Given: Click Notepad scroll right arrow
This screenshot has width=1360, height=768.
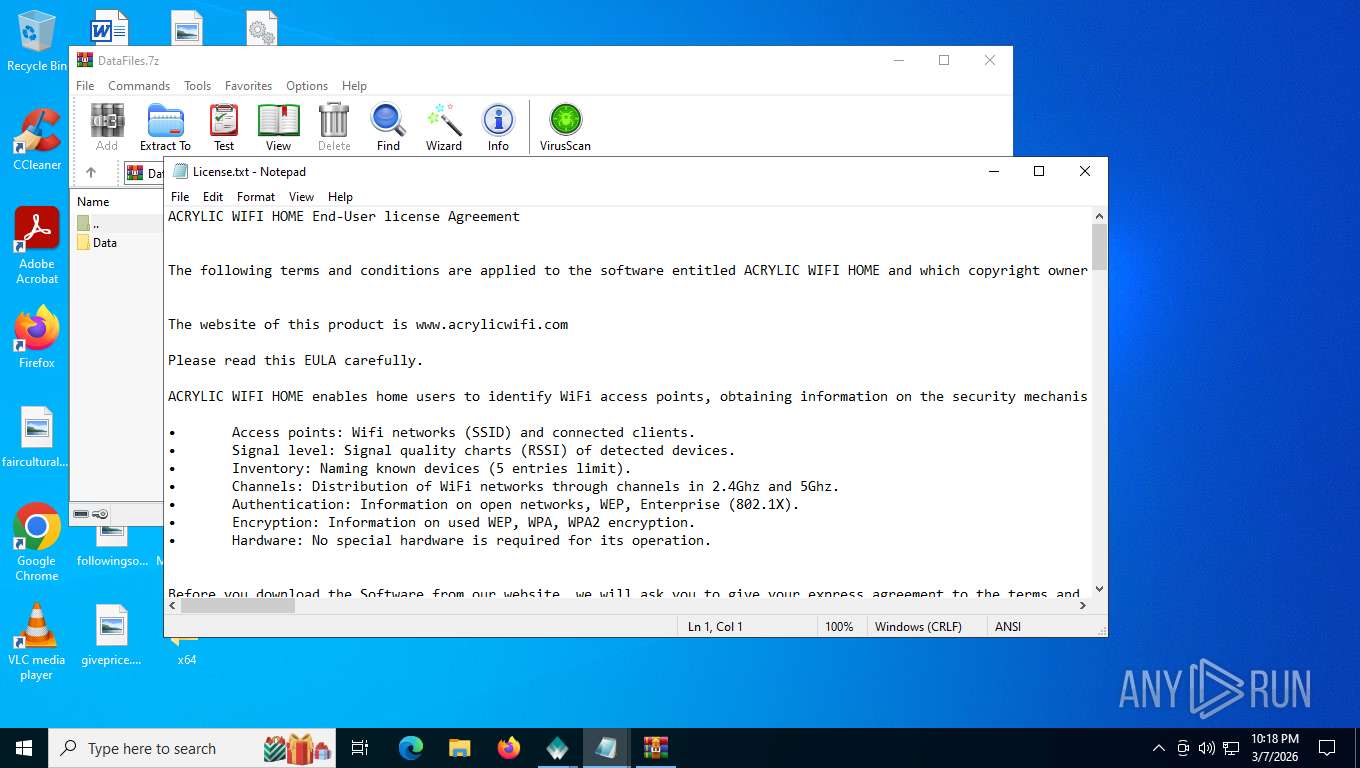Looking at the screenshot, I should (x=1083, y=605).
